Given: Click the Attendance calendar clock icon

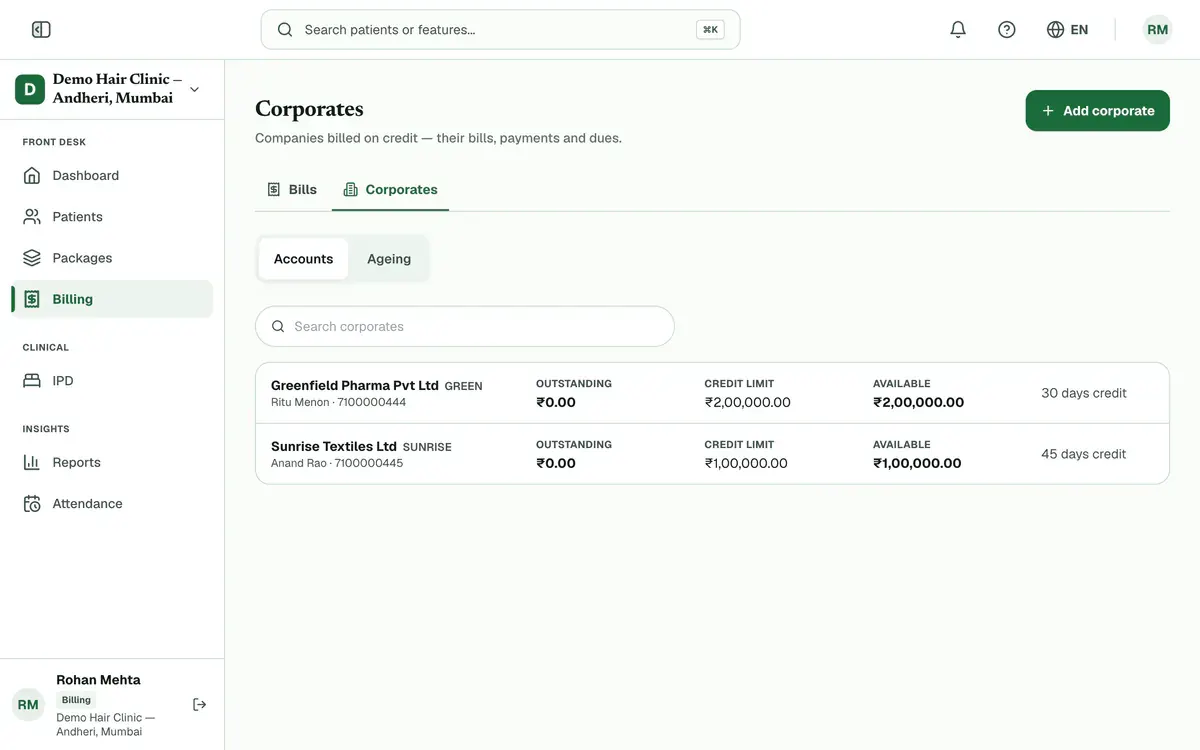Looking at the screenshot, I should click(x=32, y=504).
